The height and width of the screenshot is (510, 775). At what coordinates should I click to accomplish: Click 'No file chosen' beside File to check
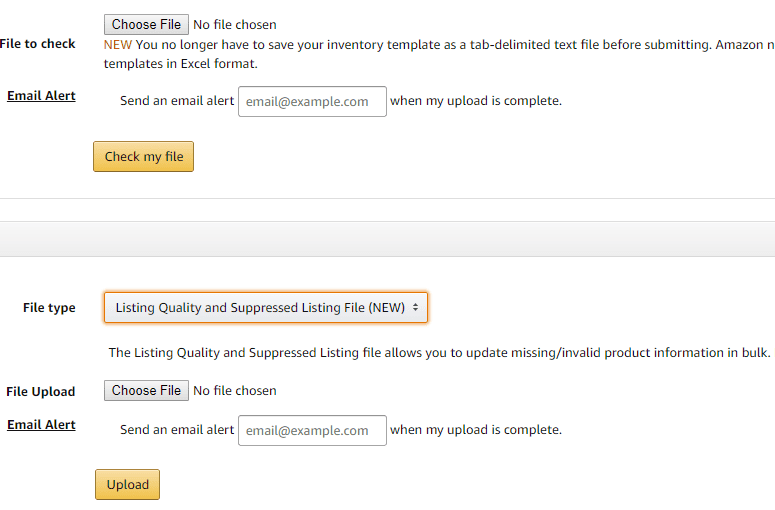pos(235,24)
